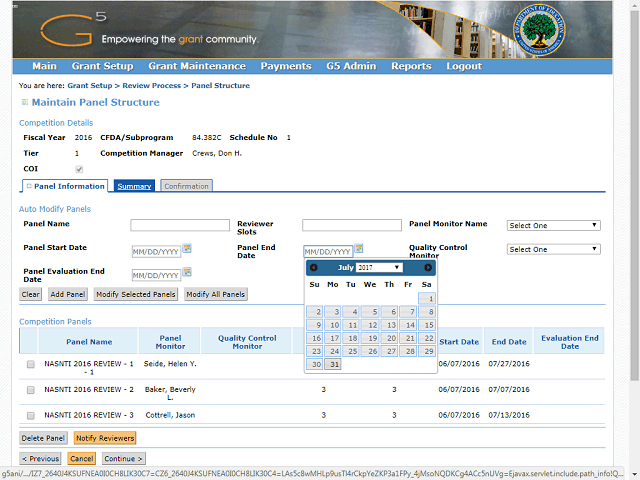The width and height of the screenshot is (640, 480).
Task: Select the Panel Information tab
Action: (x=65, y=186)
